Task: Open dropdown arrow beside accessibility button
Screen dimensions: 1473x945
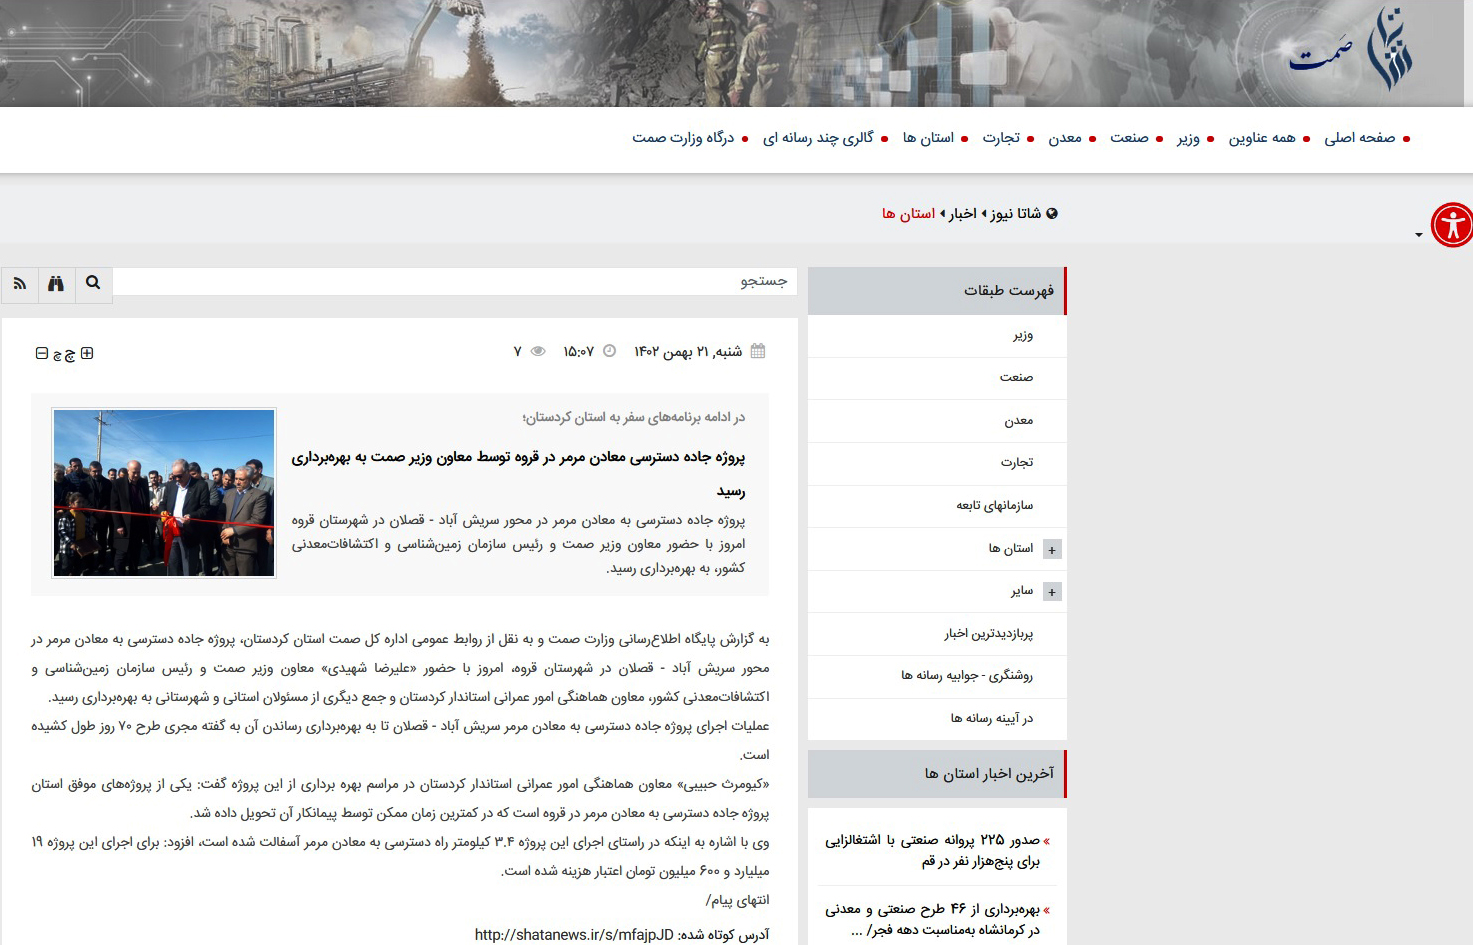Action: (x=1419, y=235)
